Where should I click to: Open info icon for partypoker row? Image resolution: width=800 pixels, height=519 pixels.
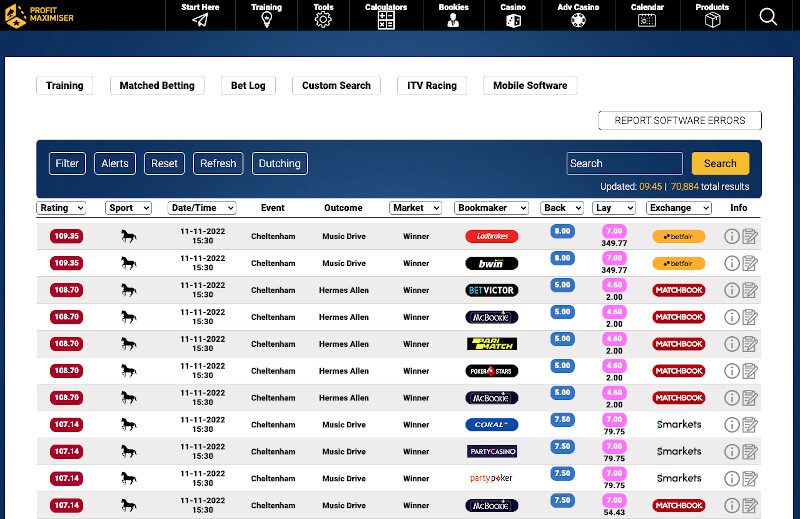click(x=732, y=478)
